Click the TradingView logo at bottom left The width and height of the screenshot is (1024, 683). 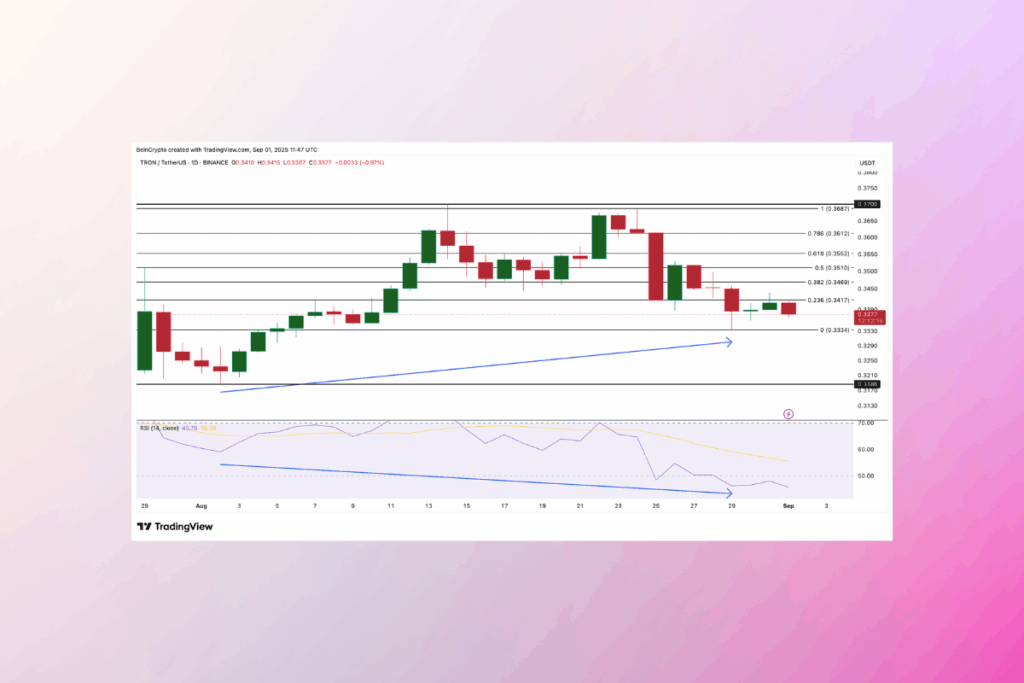click(x=167, y=526)
